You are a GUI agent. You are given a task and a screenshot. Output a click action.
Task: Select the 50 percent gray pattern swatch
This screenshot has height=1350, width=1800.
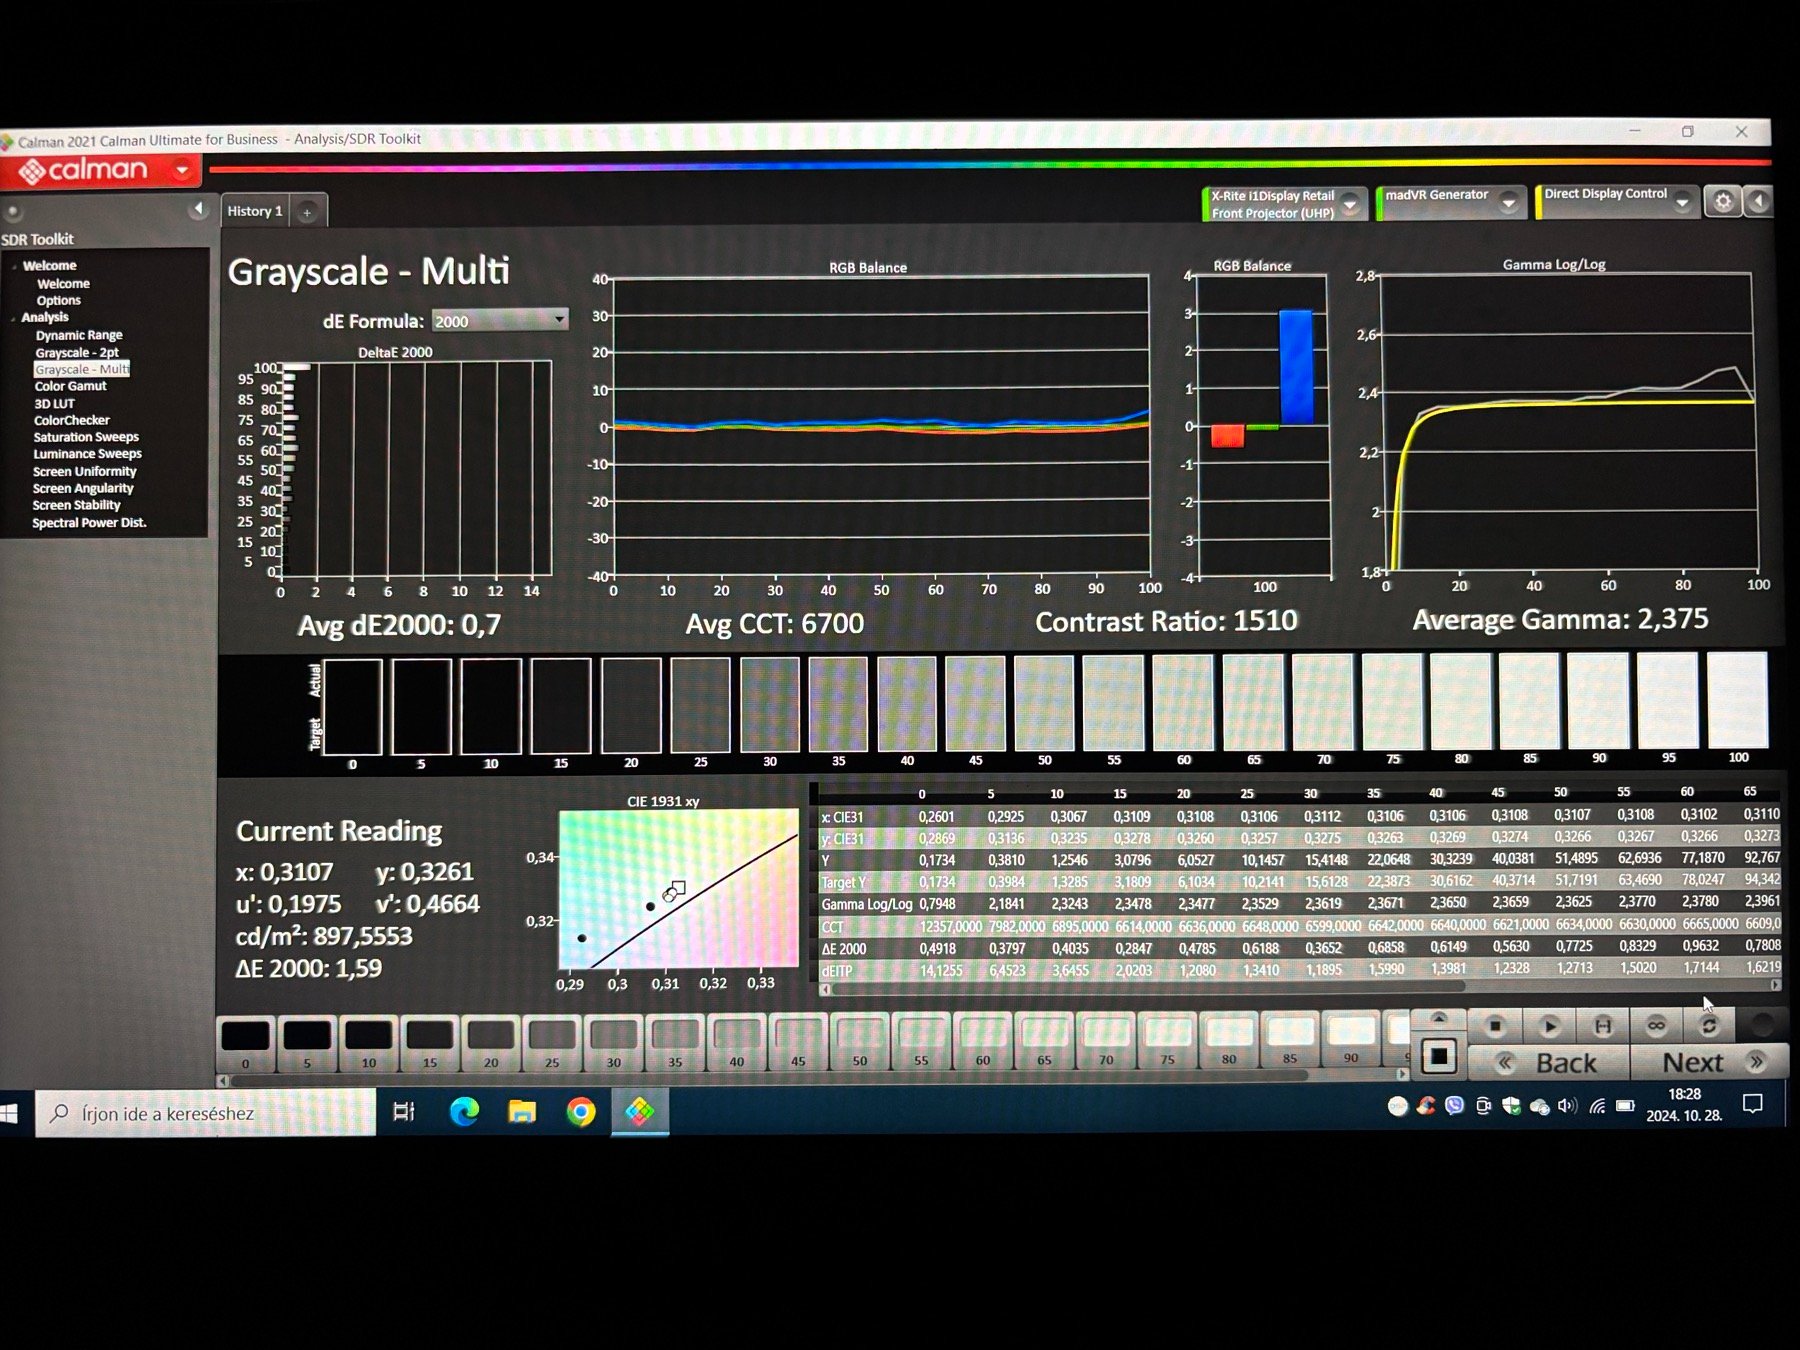[860, 1040]
